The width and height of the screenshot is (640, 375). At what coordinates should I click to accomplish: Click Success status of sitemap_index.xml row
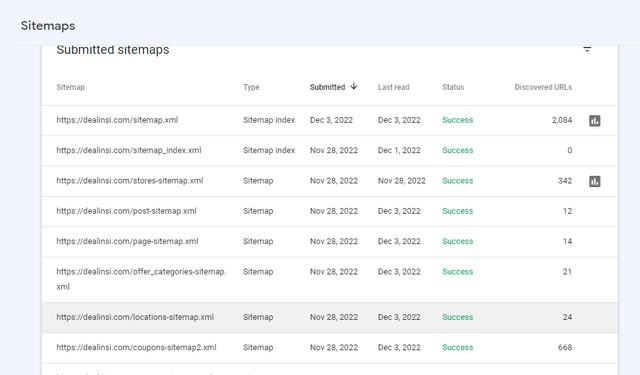point(458,150)
